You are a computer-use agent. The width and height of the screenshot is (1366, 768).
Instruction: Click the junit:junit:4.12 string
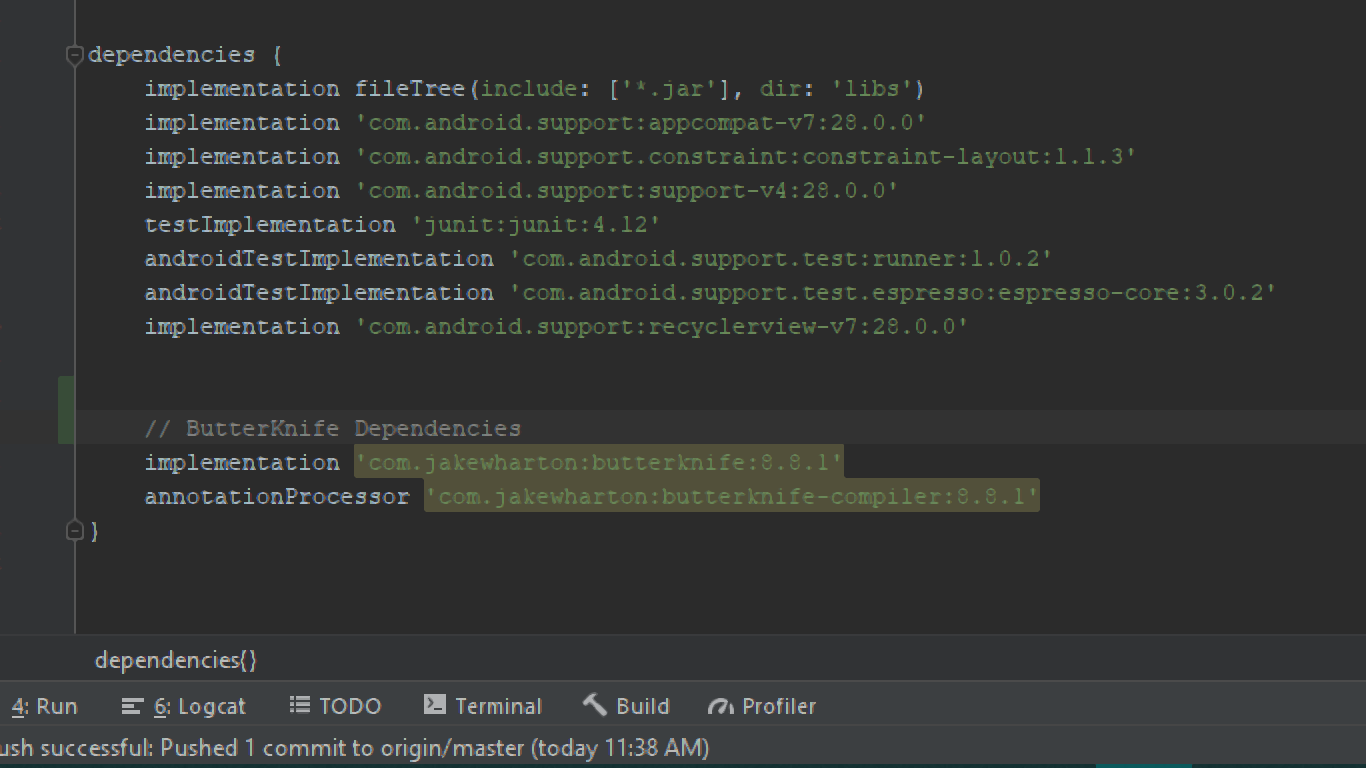[536, 225]
